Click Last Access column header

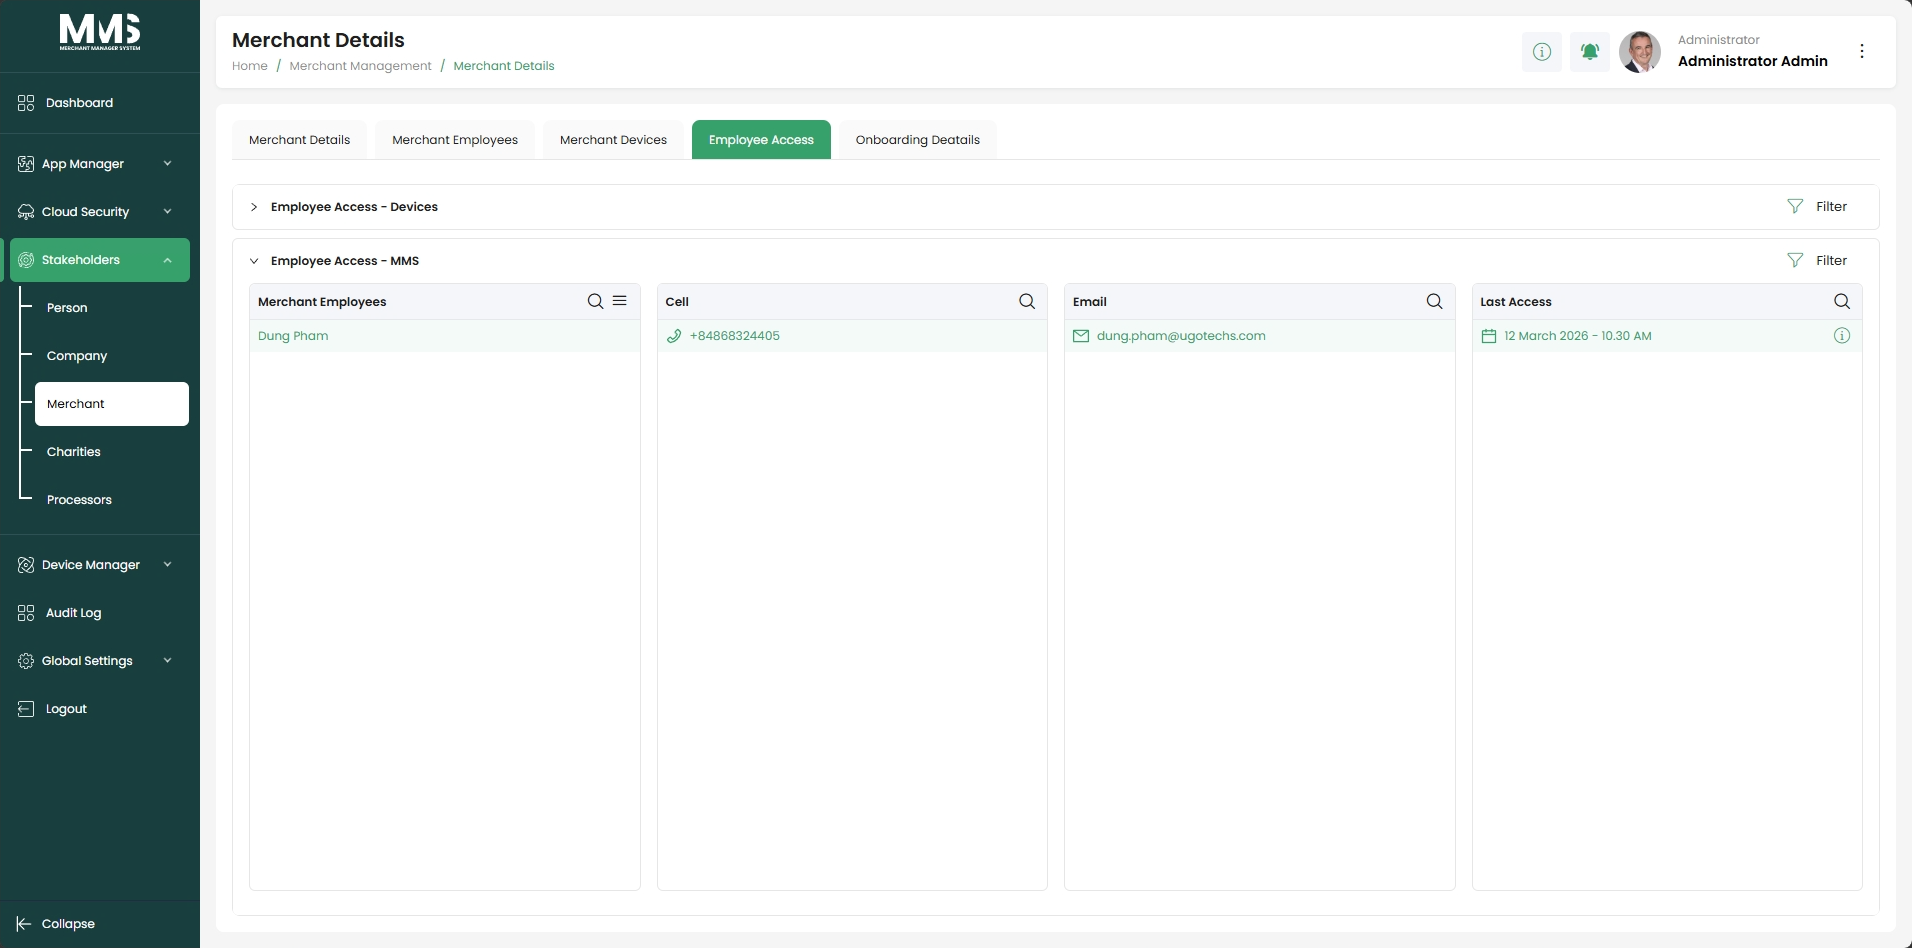(1516, 302)
